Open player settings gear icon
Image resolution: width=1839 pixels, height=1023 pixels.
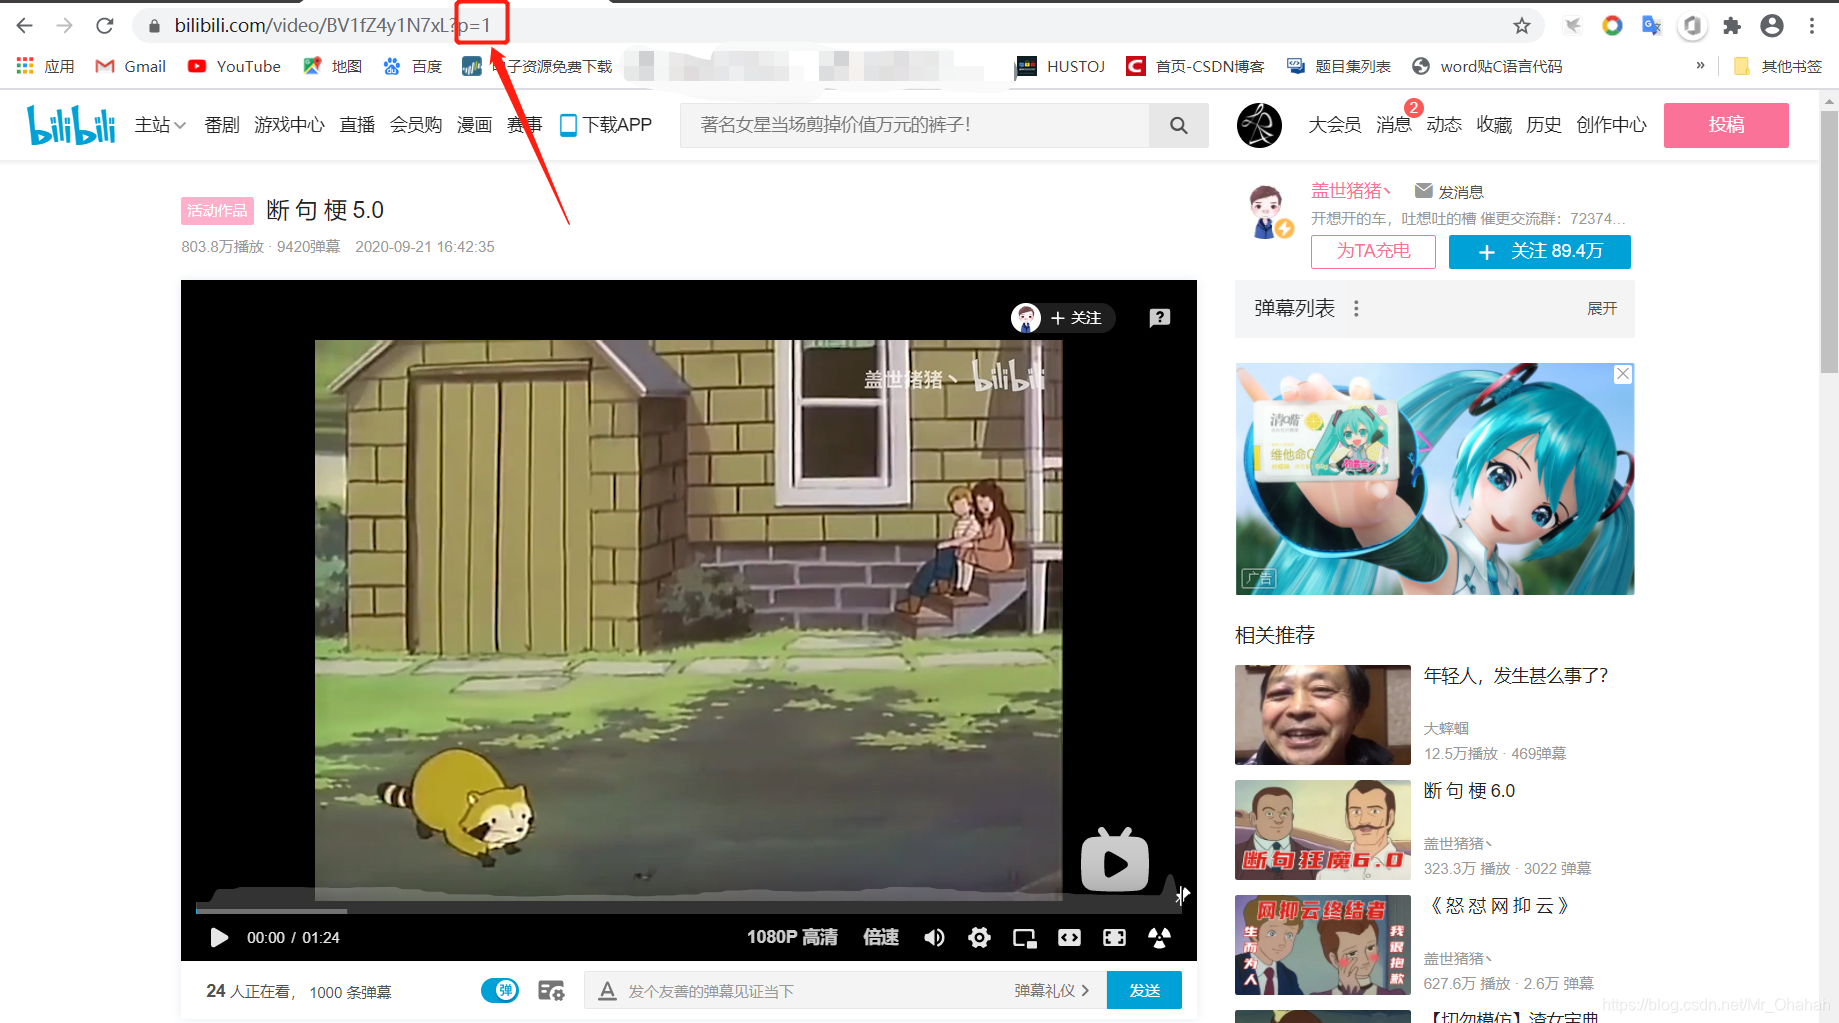tap(979, 938)
